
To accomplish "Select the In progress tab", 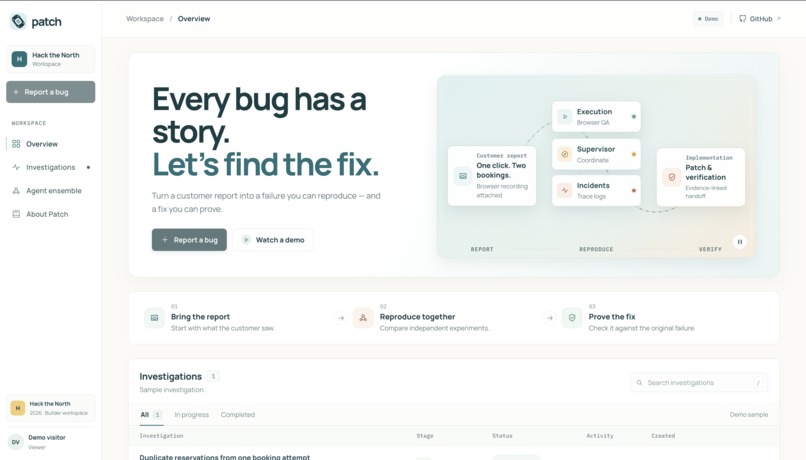I will (x=192, y=415).
